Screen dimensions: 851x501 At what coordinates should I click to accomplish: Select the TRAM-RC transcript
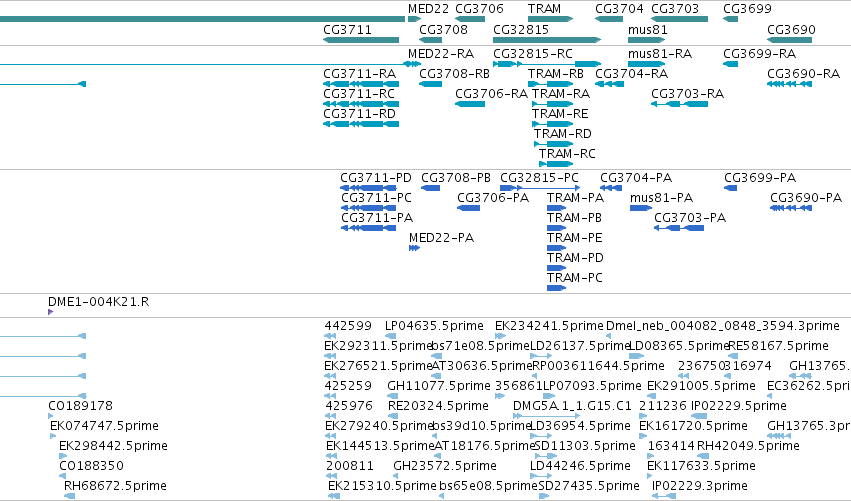click(x=567, y=154)
